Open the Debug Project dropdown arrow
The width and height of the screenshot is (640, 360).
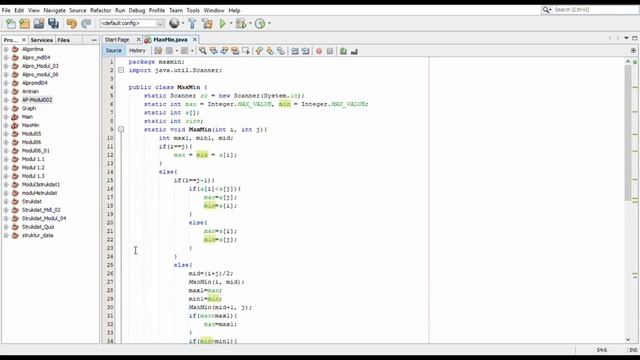(250, 24)
